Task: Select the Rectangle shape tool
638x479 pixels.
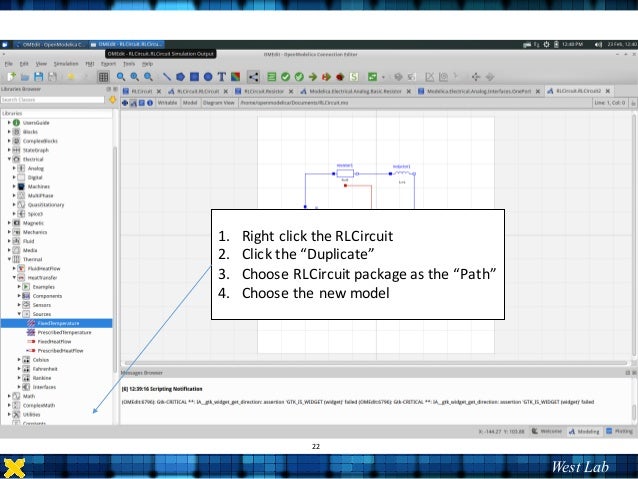Action: pyautogui.click(x=195, y=76)
